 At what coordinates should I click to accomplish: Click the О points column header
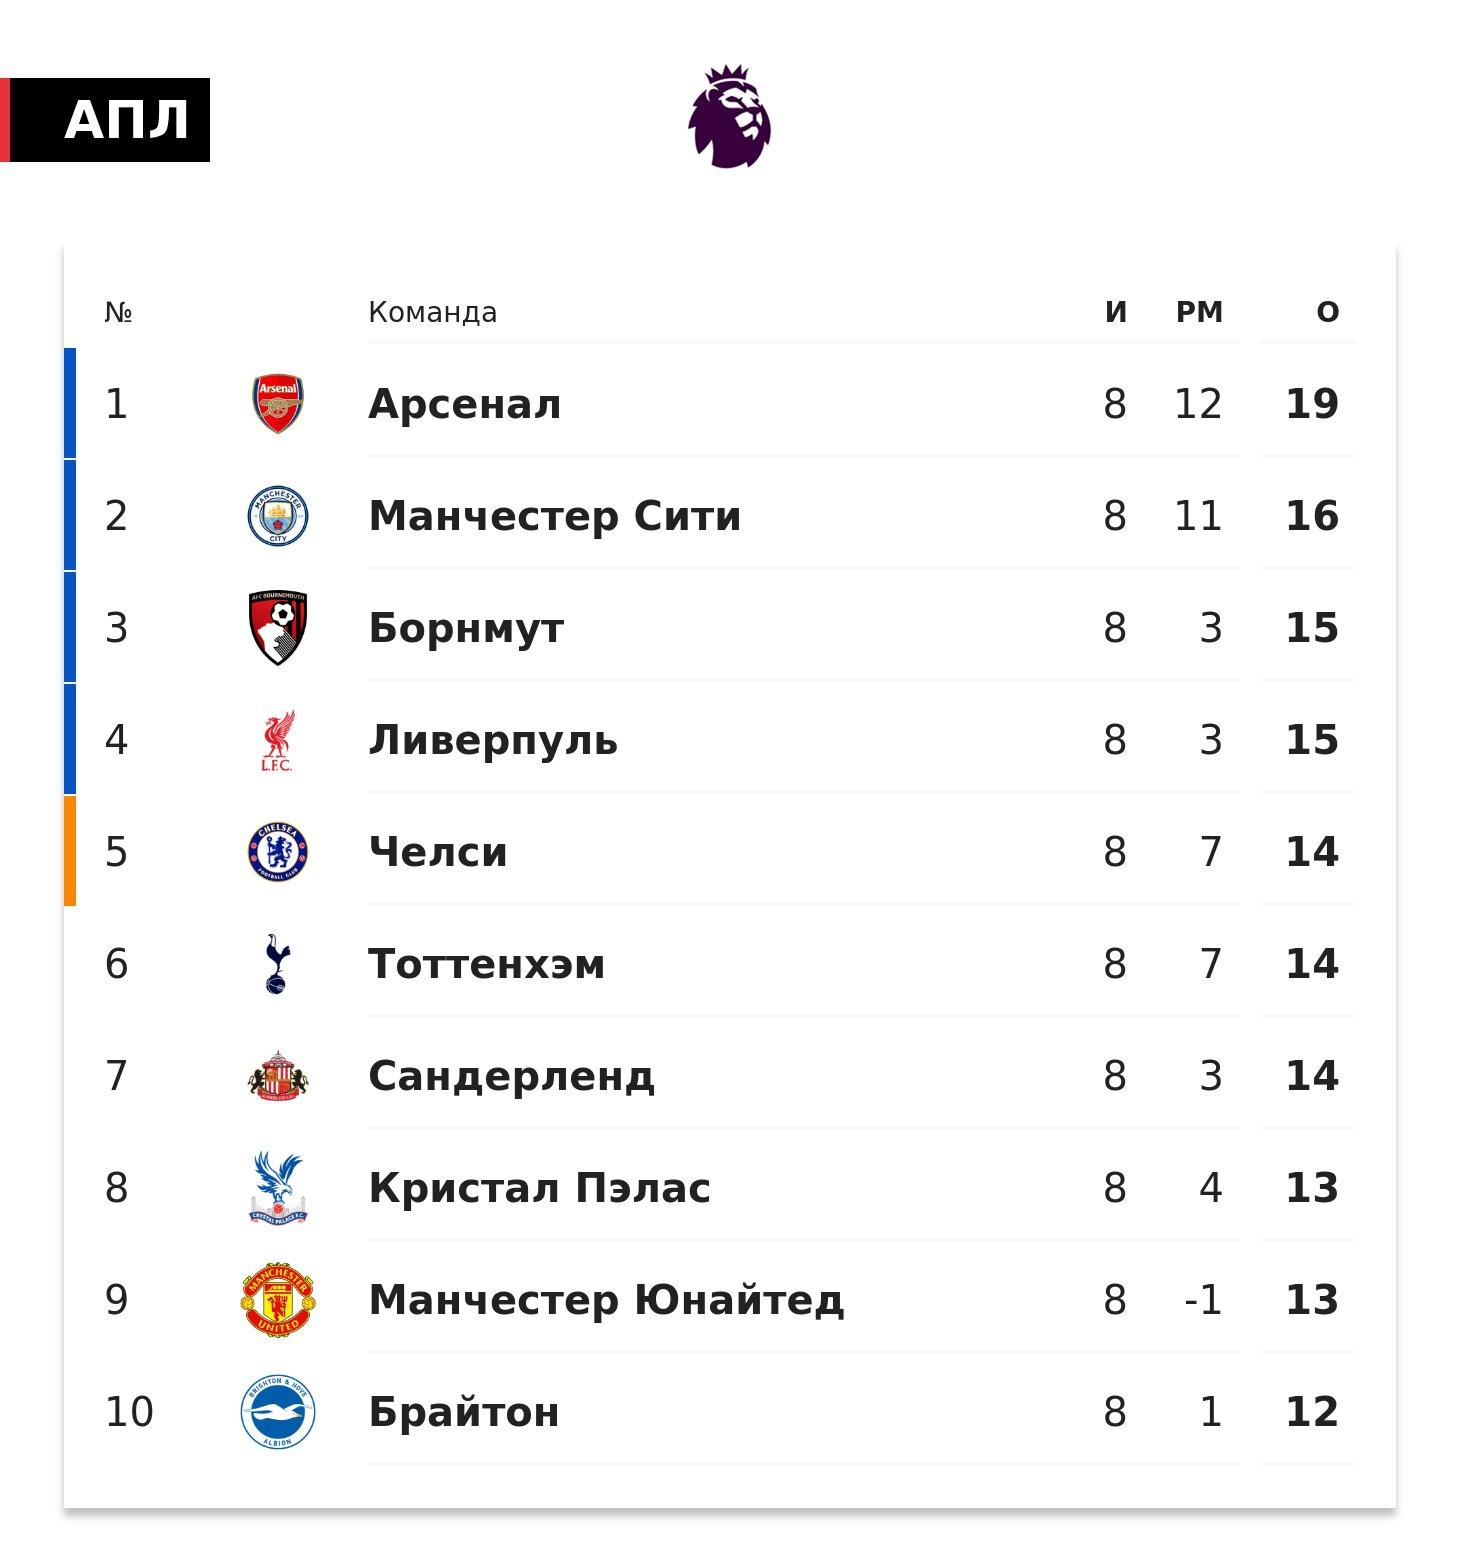(x=1327, y=312)
